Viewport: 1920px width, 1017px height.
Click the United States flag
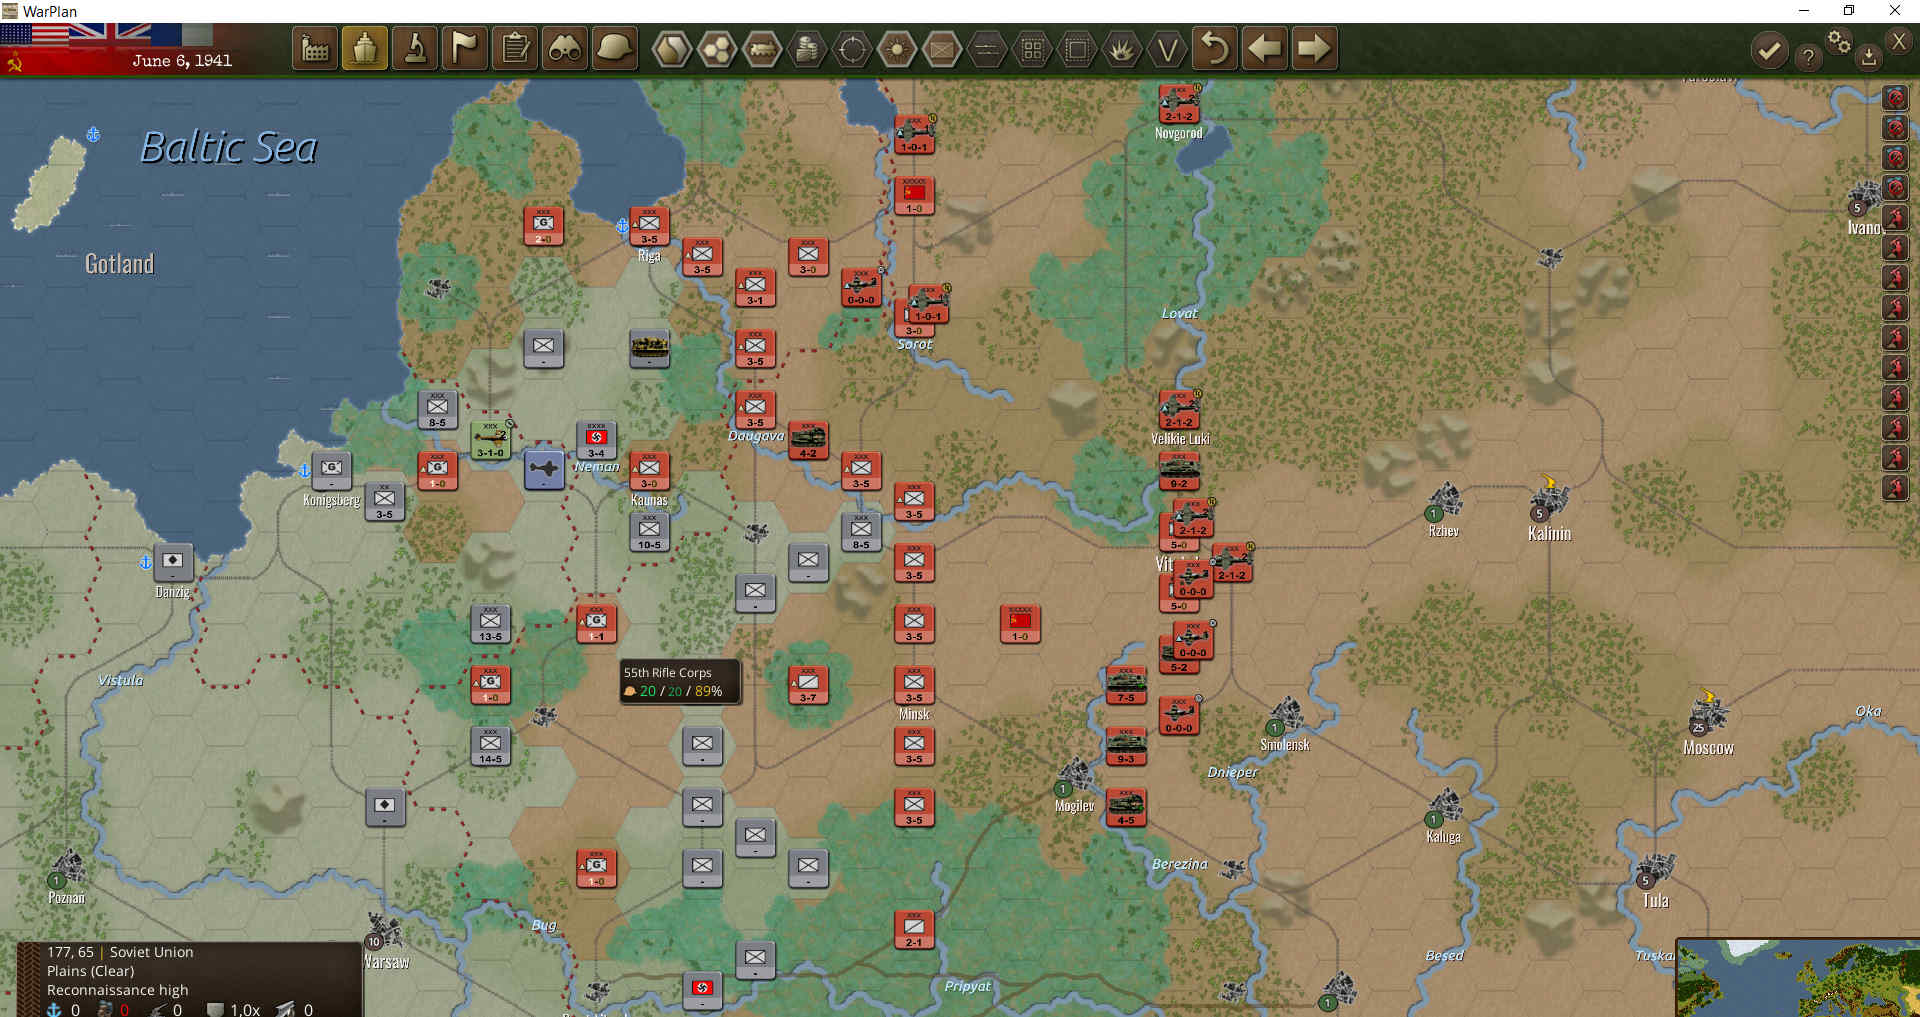(x=34, y=35)
